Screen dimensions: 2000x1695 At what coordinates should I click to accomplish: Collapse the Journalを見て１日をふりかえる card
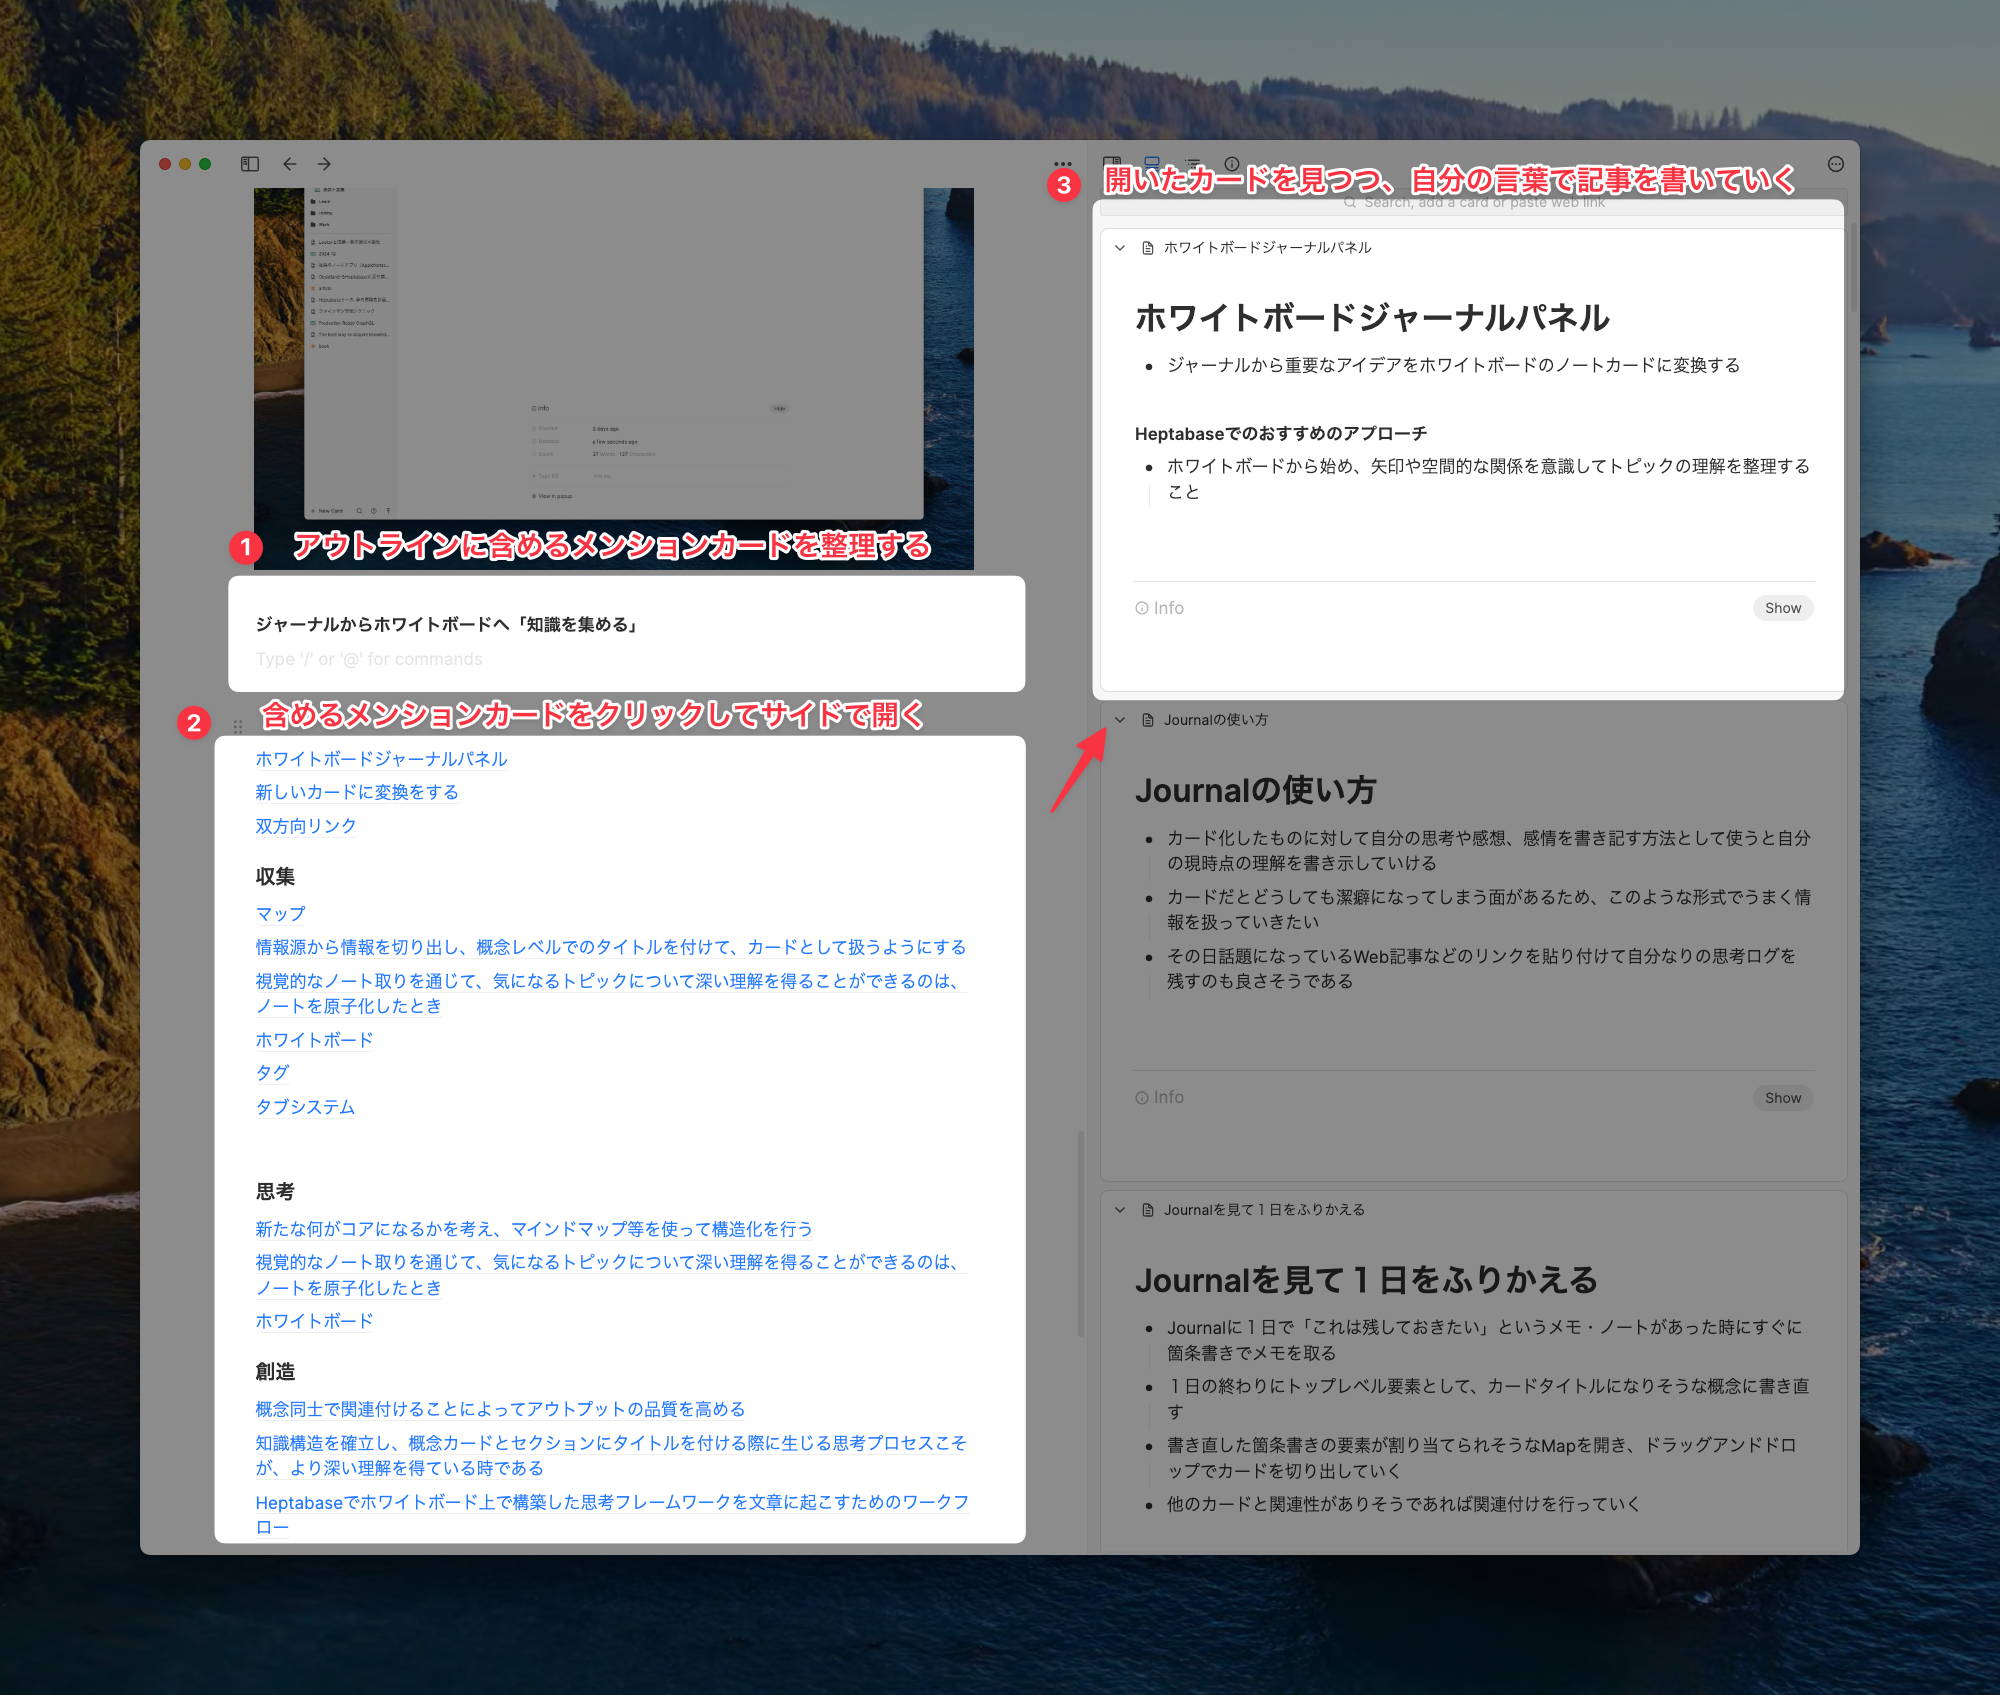click(x=1119, y=1208)
